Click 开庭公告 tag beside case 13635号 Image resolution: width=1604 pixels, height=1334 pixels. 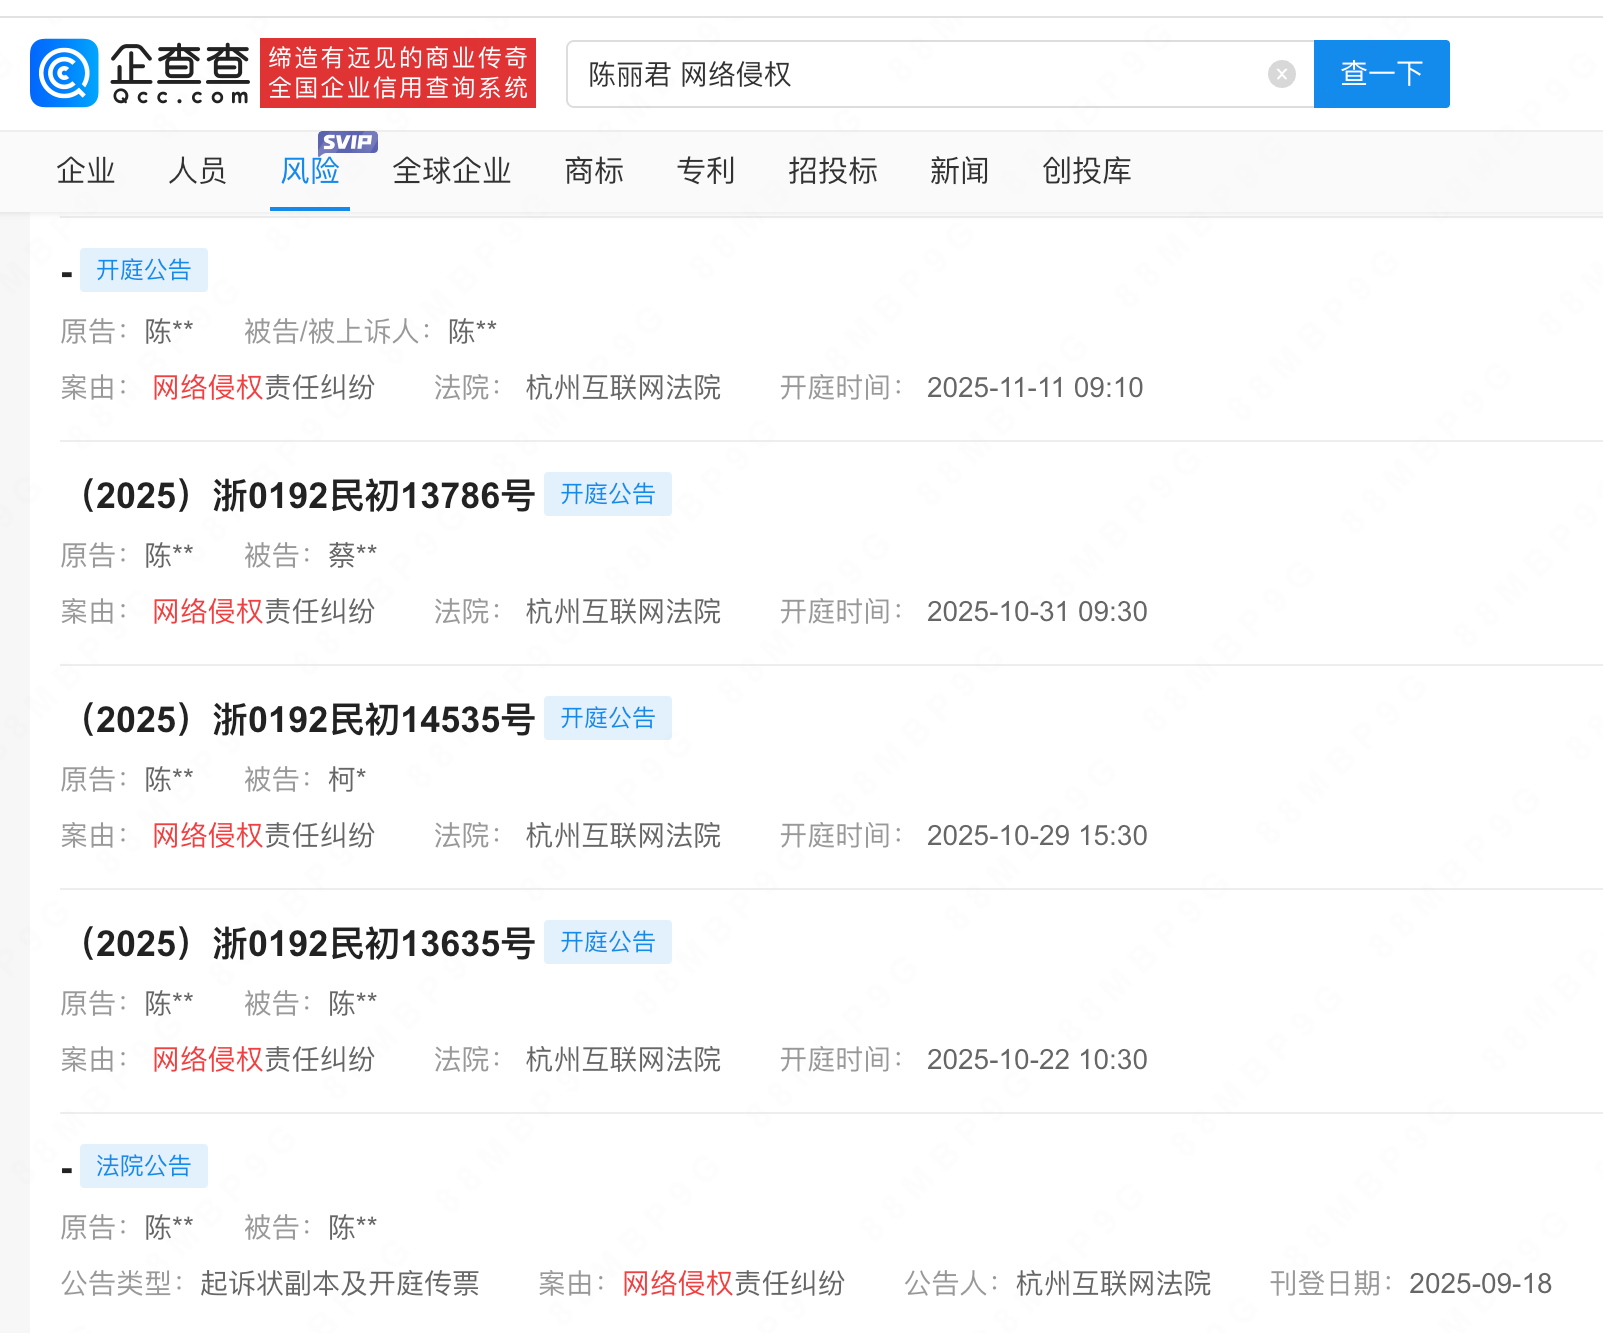(x=608, y=942)
